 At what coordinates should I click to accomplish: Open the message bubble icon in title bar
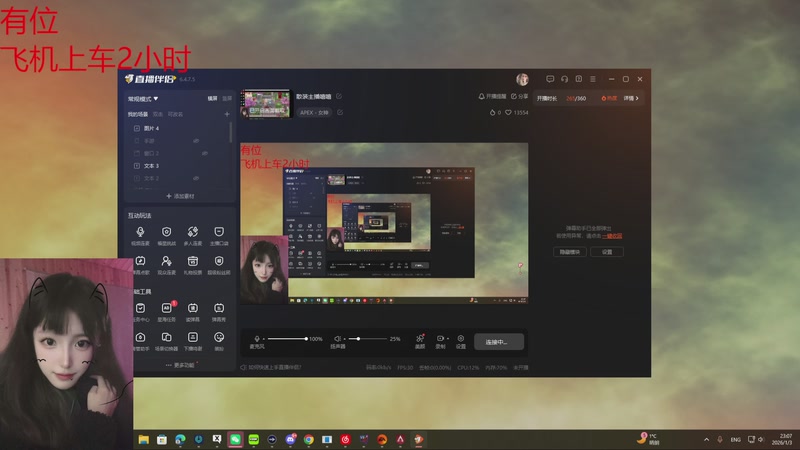click(x=550, y=79)
